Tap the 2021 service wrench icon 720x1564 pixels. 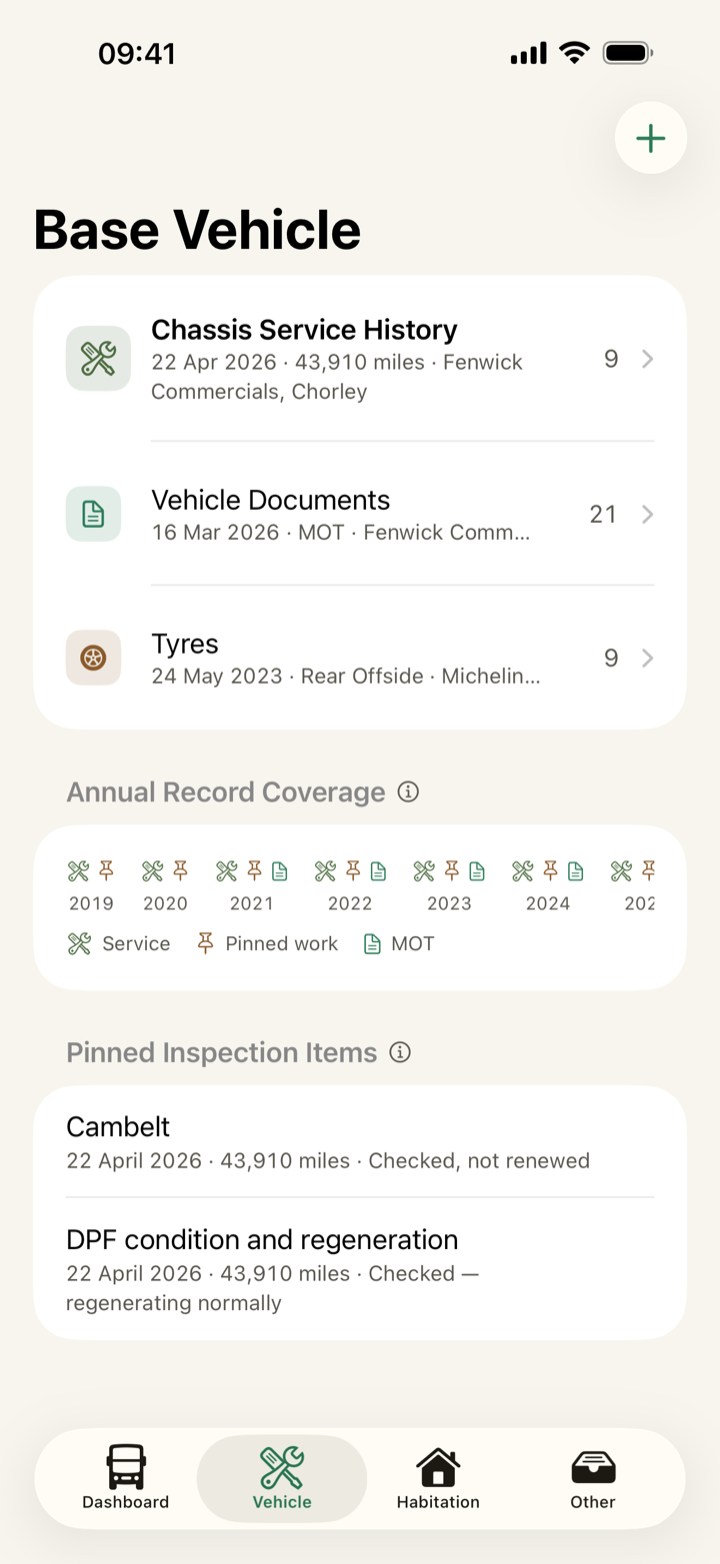(x=227, y=871)
